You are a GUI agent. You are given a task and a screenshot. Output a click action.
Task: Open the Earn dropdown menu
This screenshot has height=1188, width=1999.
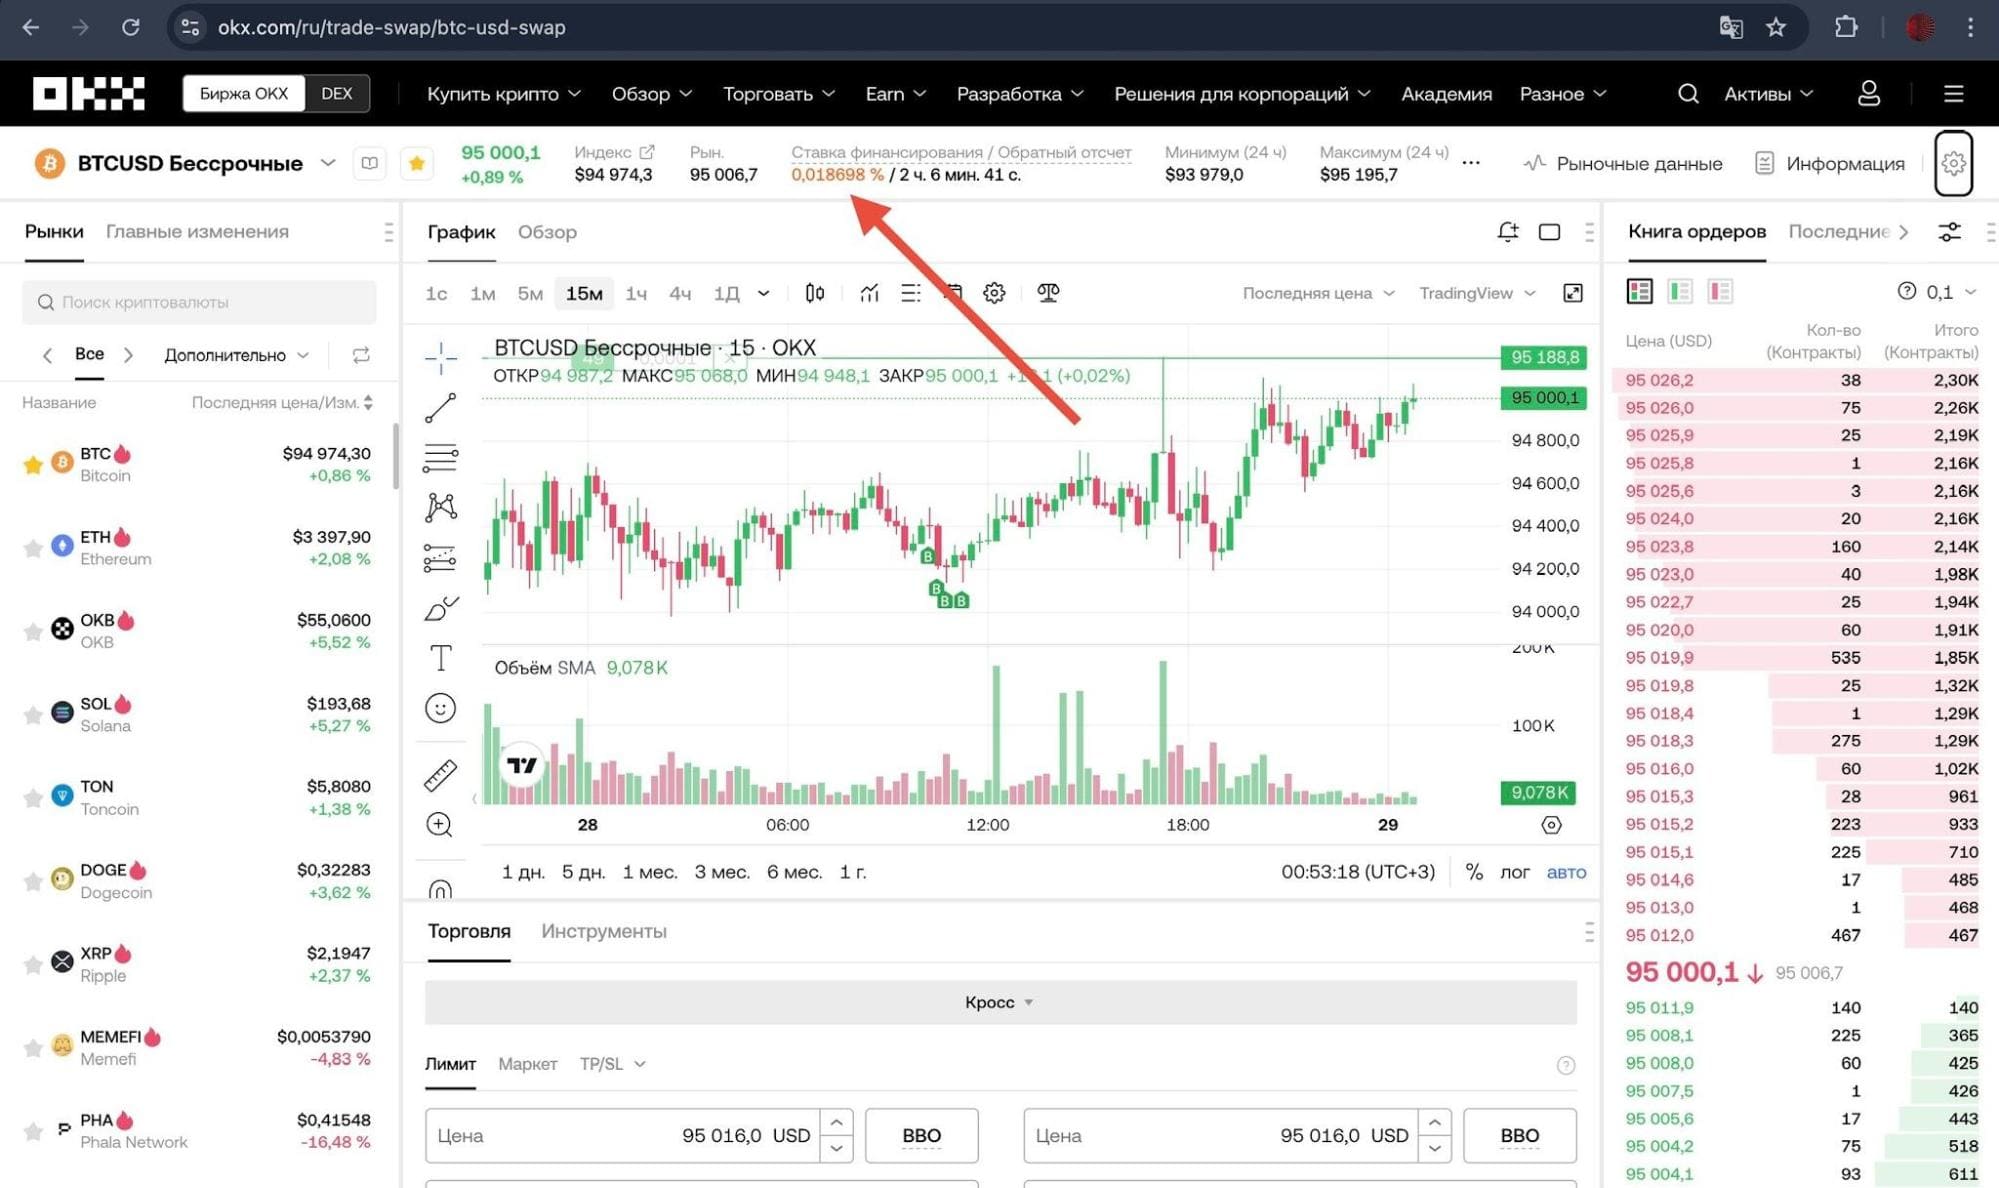(895, 94)
